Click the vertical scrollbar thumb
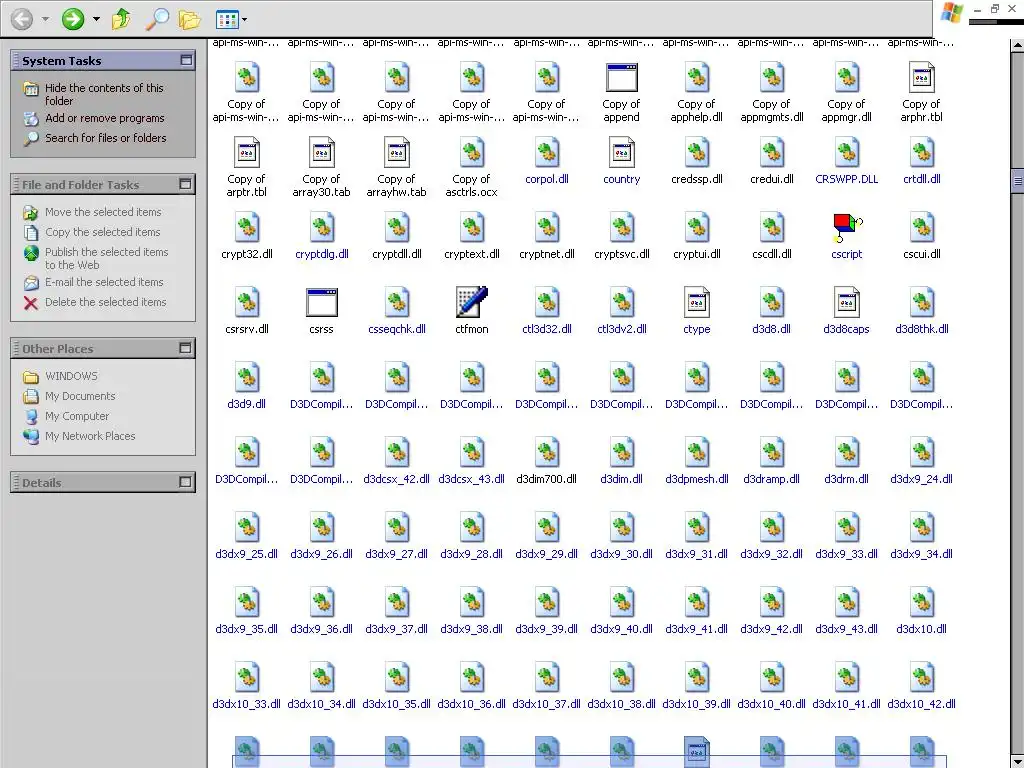This screenshot has width=1024, height=768. (x=1017, y=181)
